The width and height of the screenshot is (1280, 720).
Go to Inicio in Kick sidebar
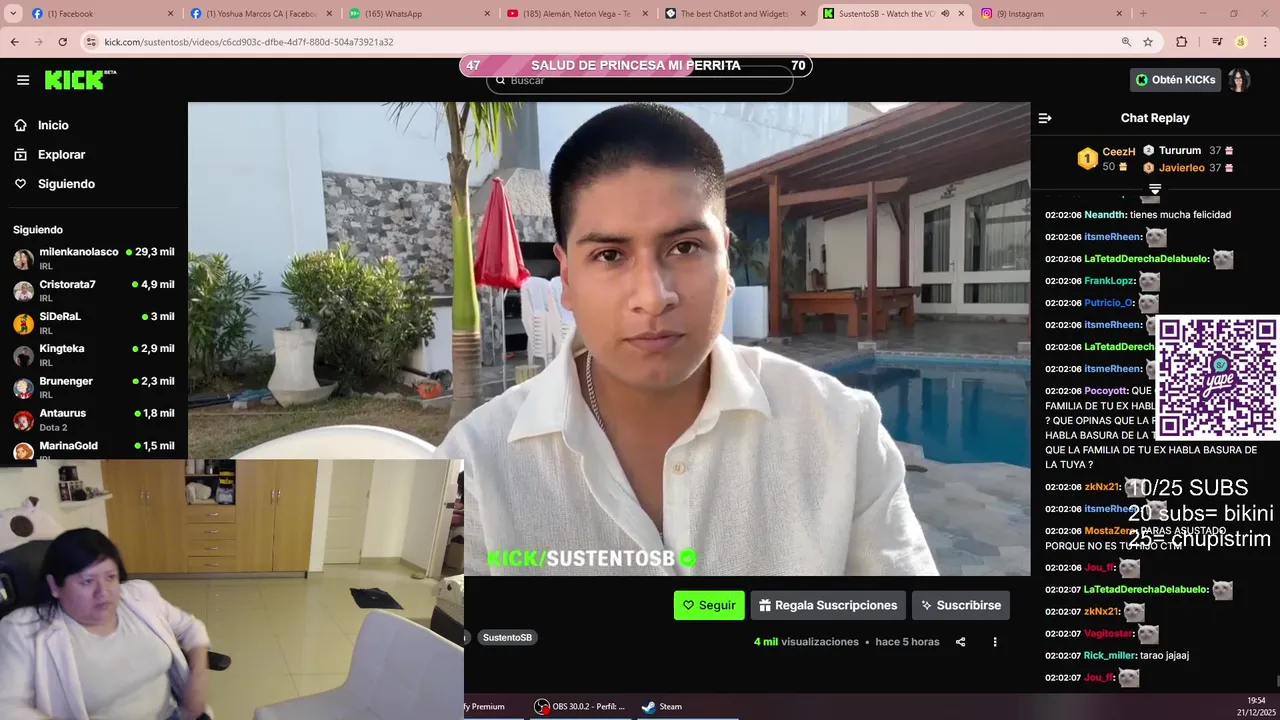coord(53,125)
